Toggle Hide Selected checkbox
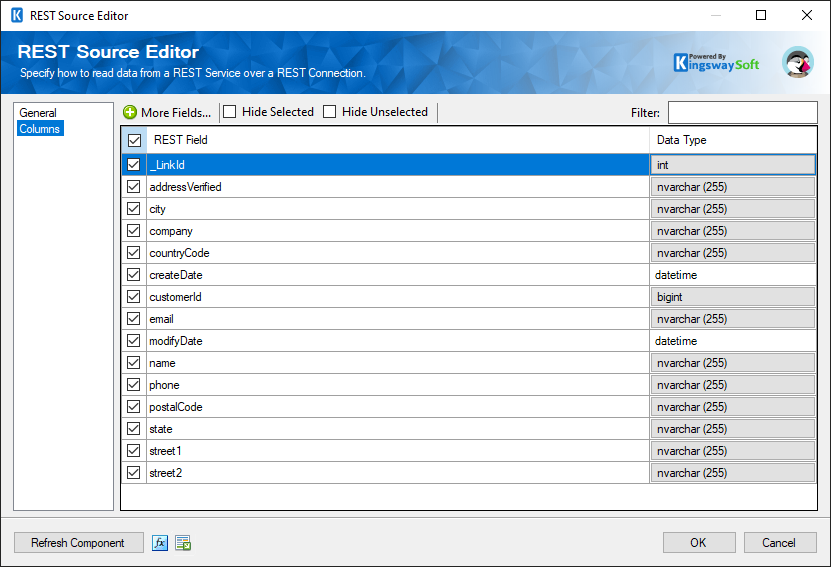Viewport: 831px width, 567px height. tap(229, 112)
